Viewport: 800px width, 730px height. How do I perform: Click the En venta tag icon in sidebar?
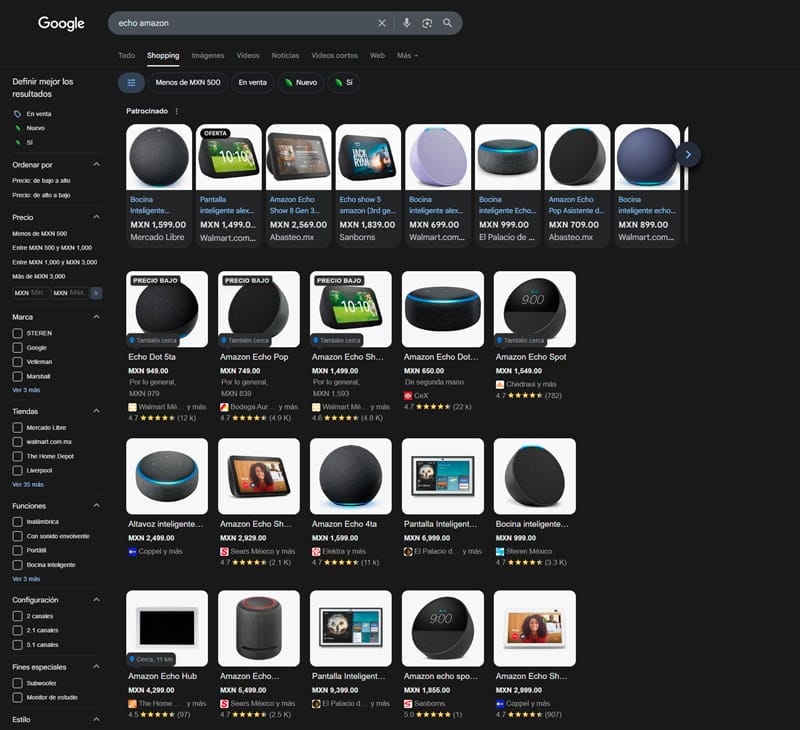tap(17, 114)
